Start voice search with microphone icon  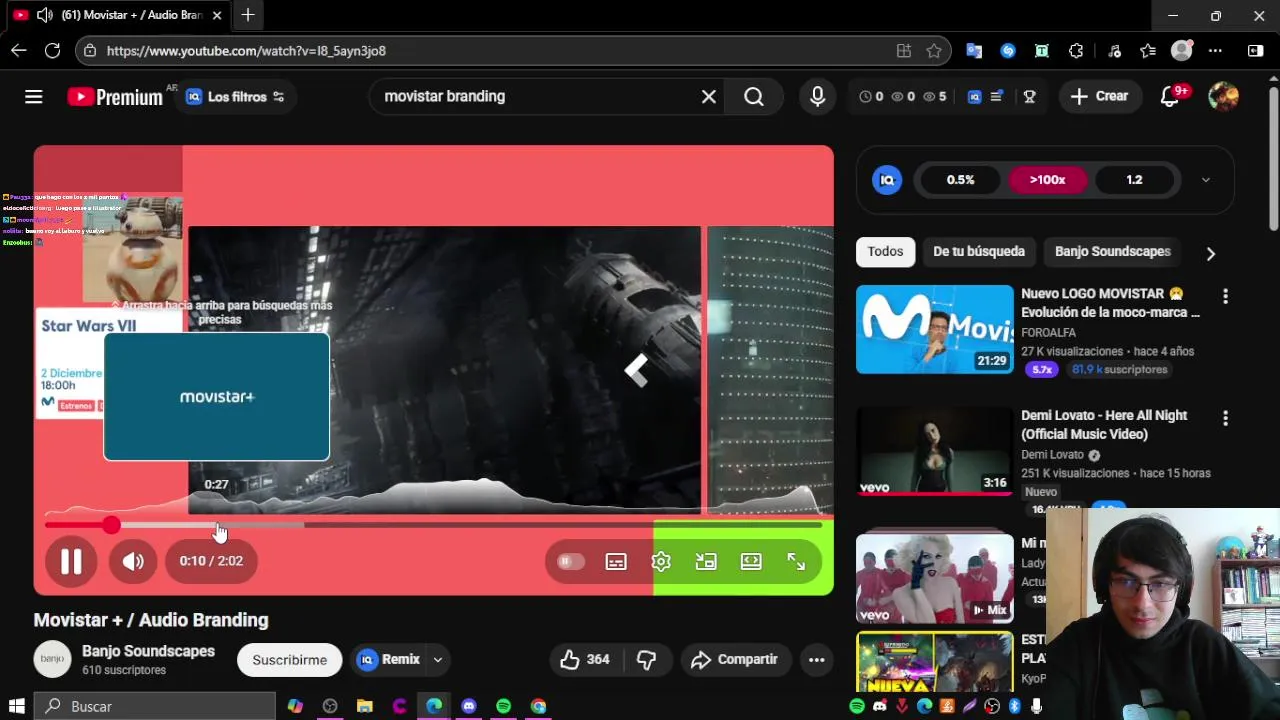pyautogui.click(x=818, y=97)
